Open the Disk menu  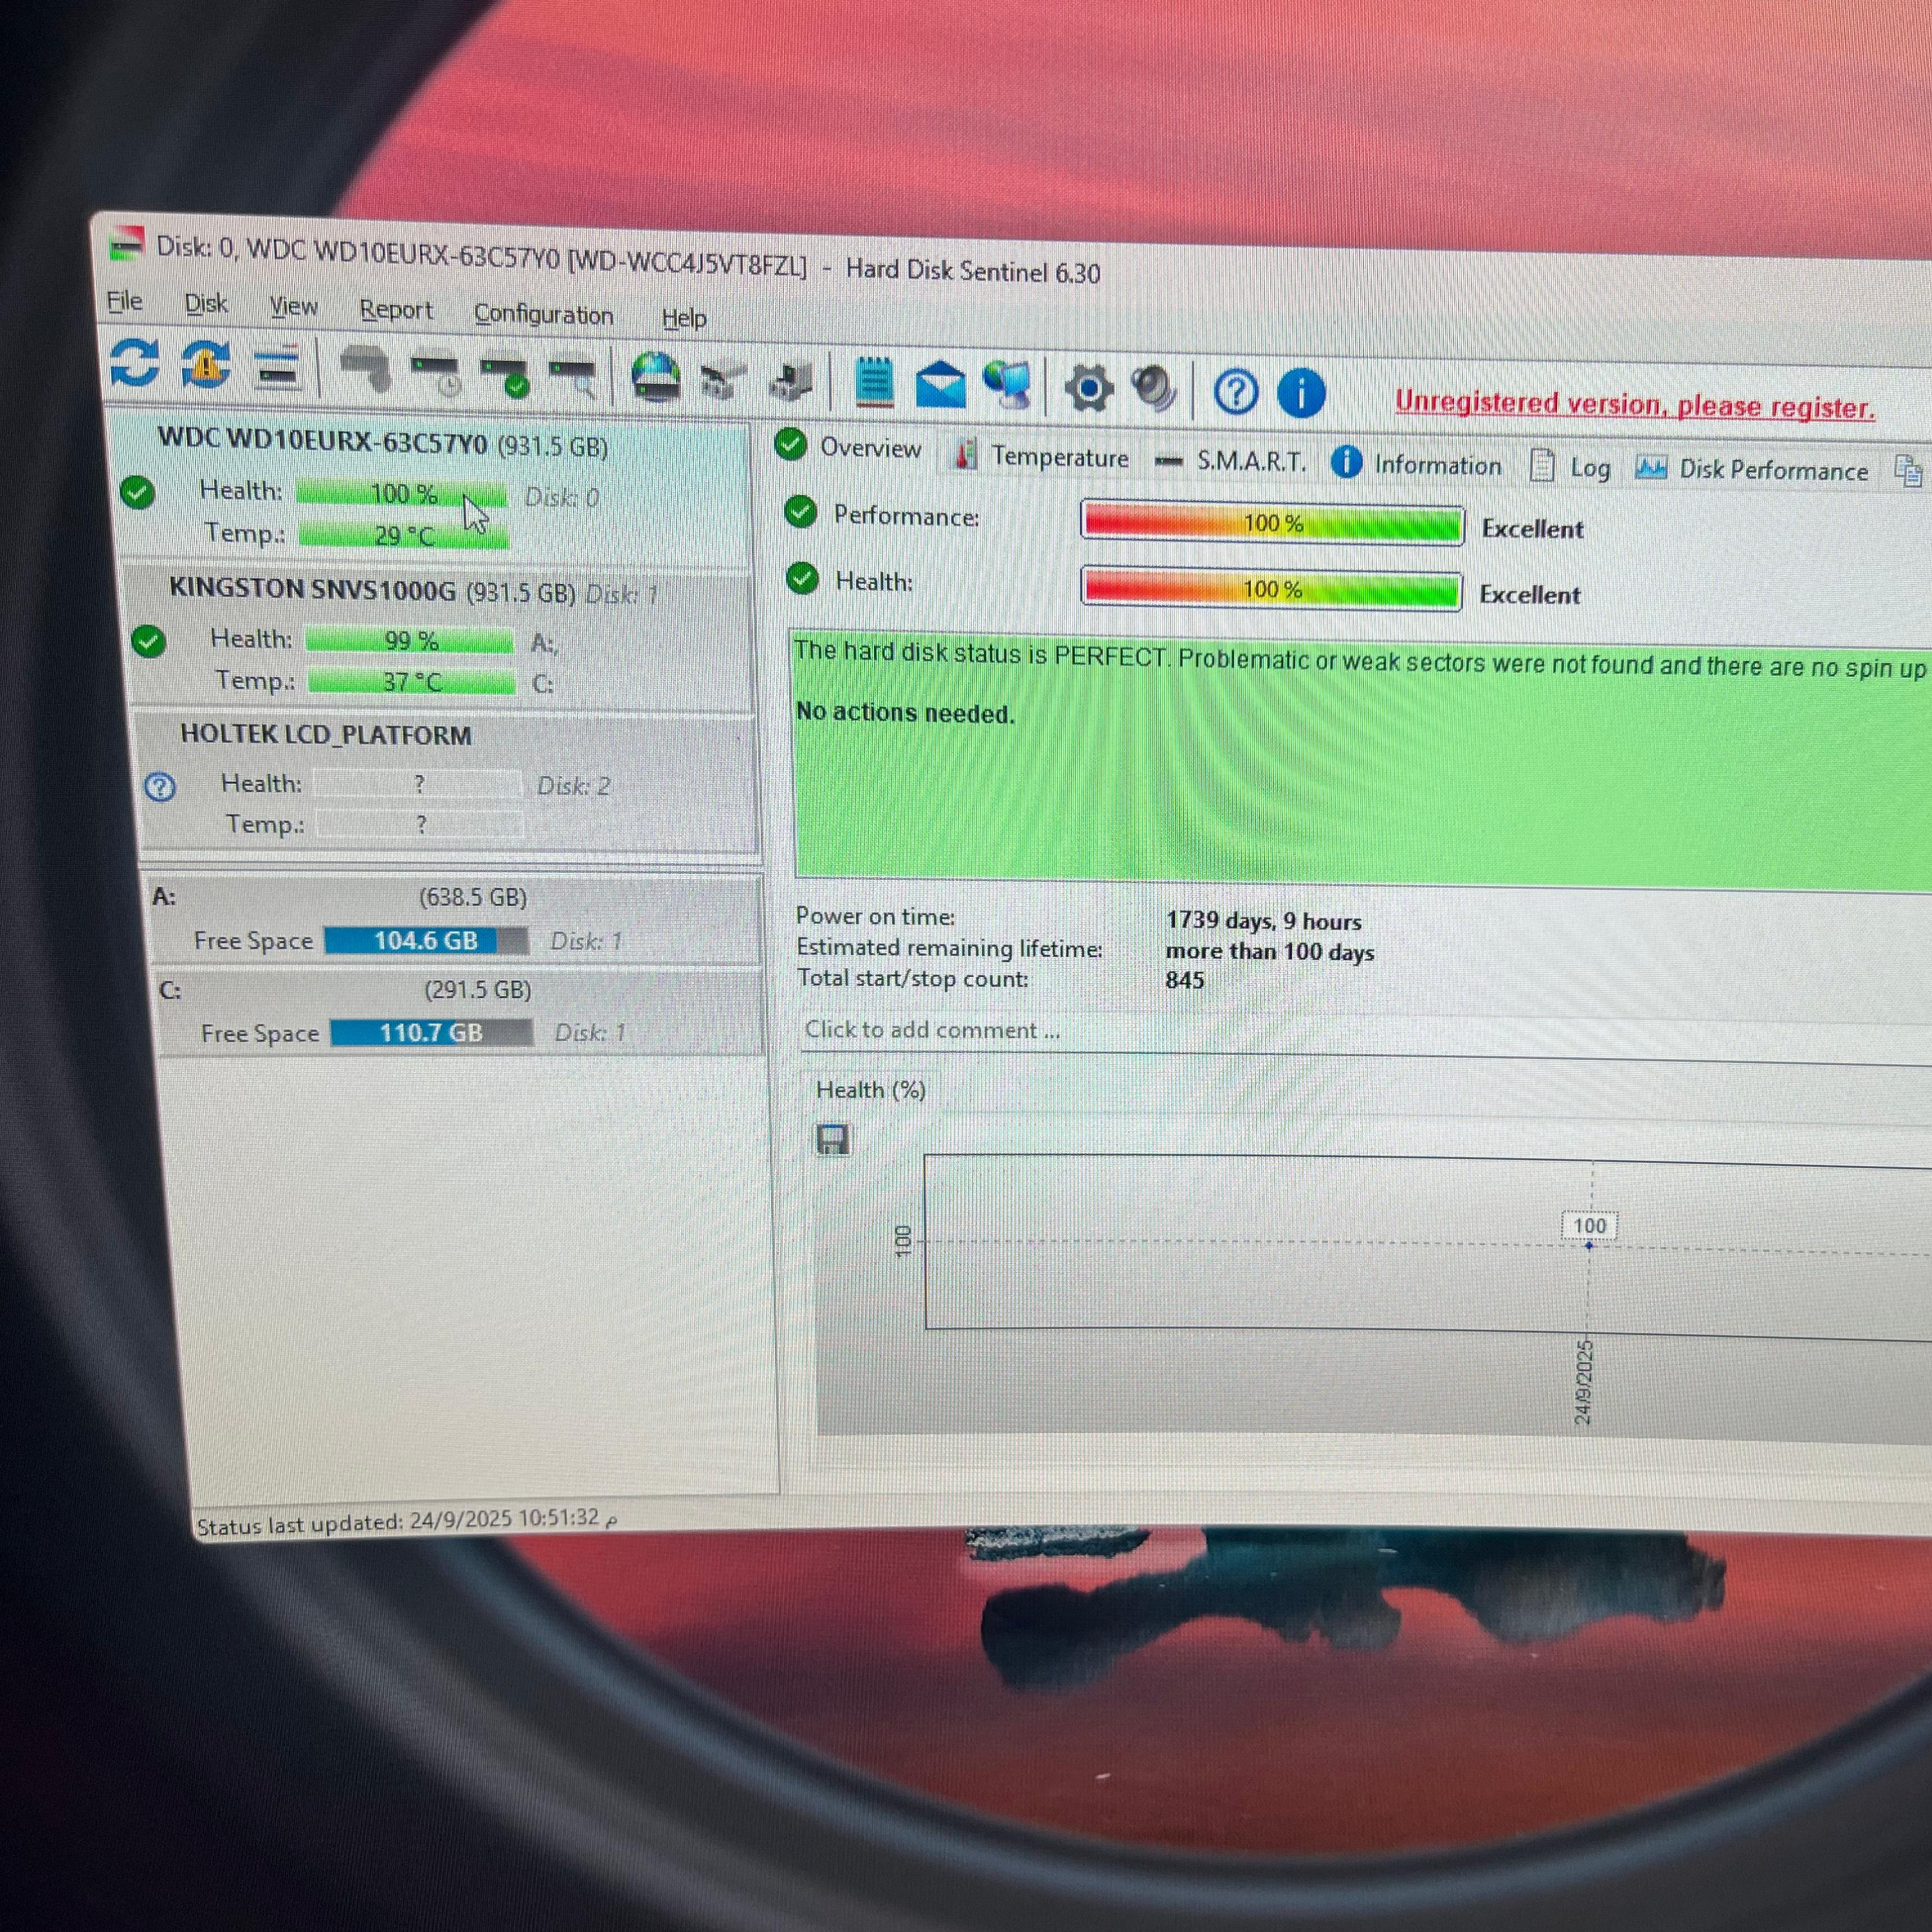(206, 304)
